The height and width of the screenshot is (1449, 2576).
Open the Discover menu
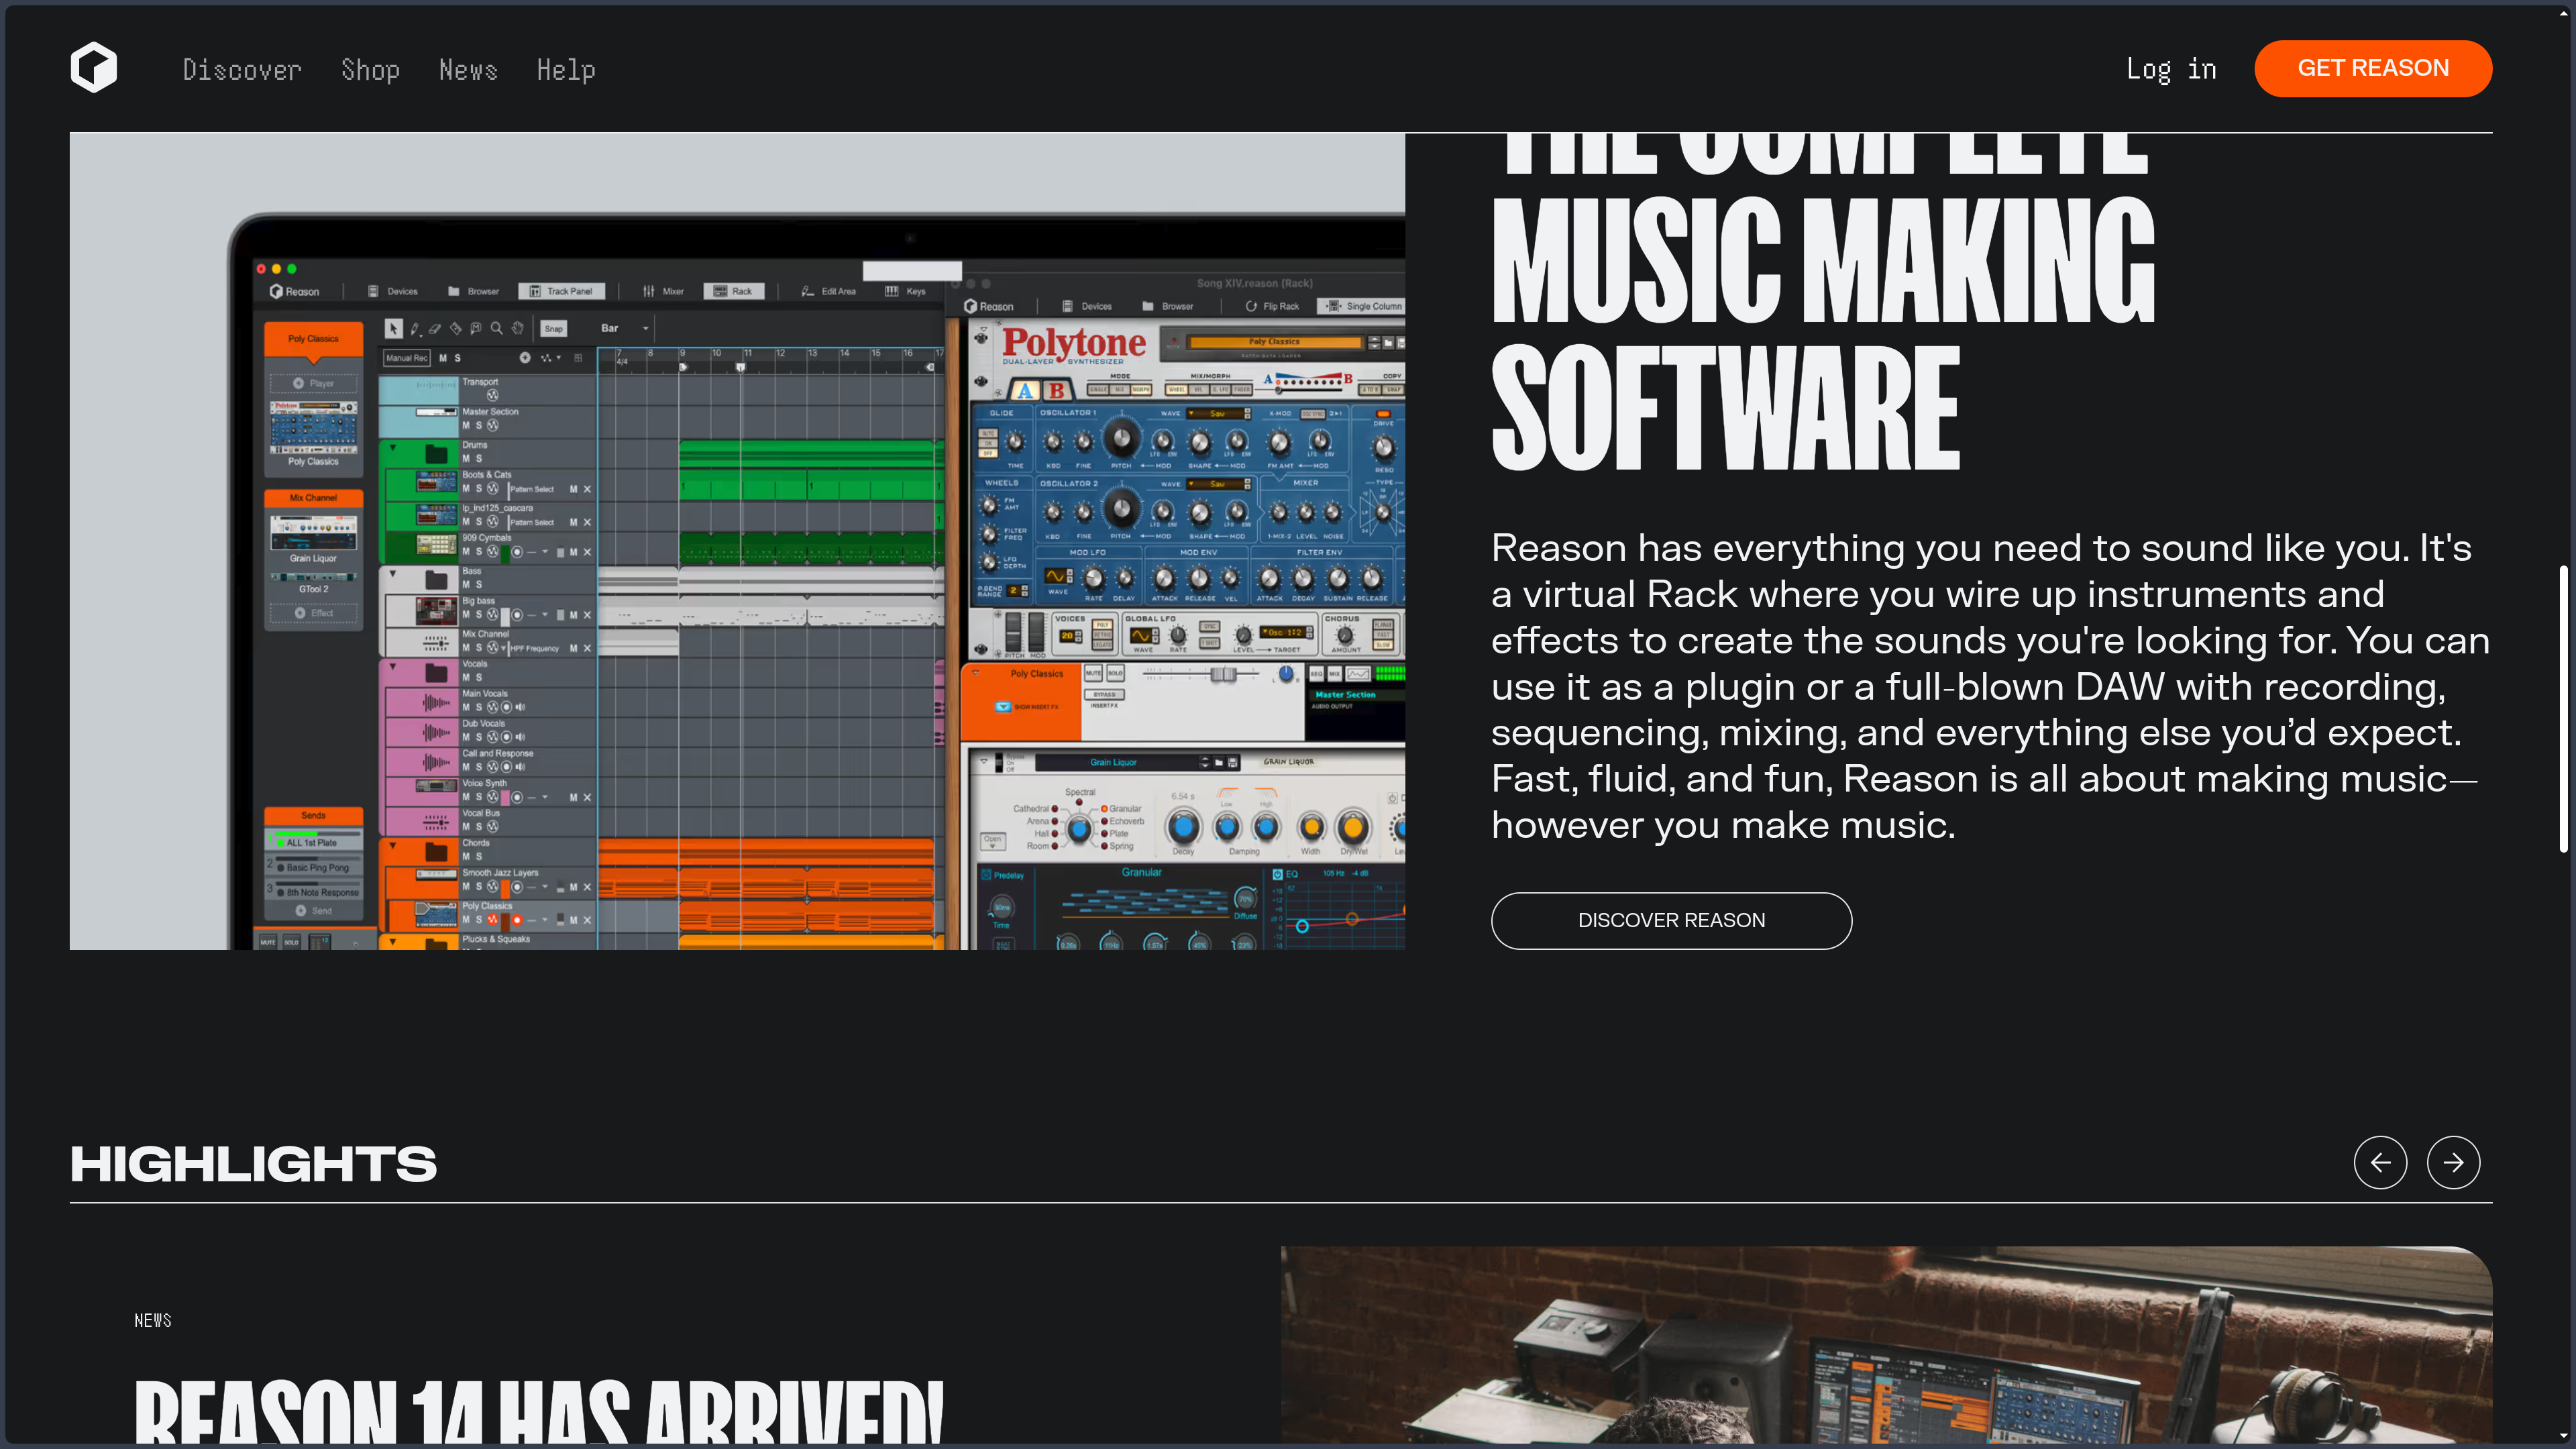242,69
